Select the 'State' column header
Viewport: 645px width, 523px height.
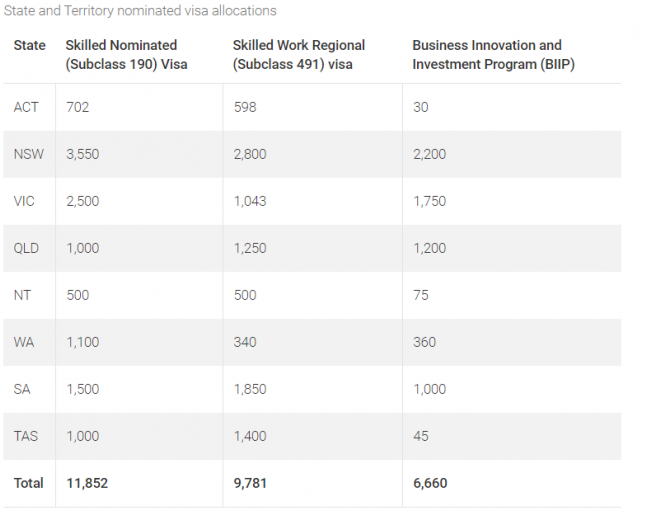(30, 45)
